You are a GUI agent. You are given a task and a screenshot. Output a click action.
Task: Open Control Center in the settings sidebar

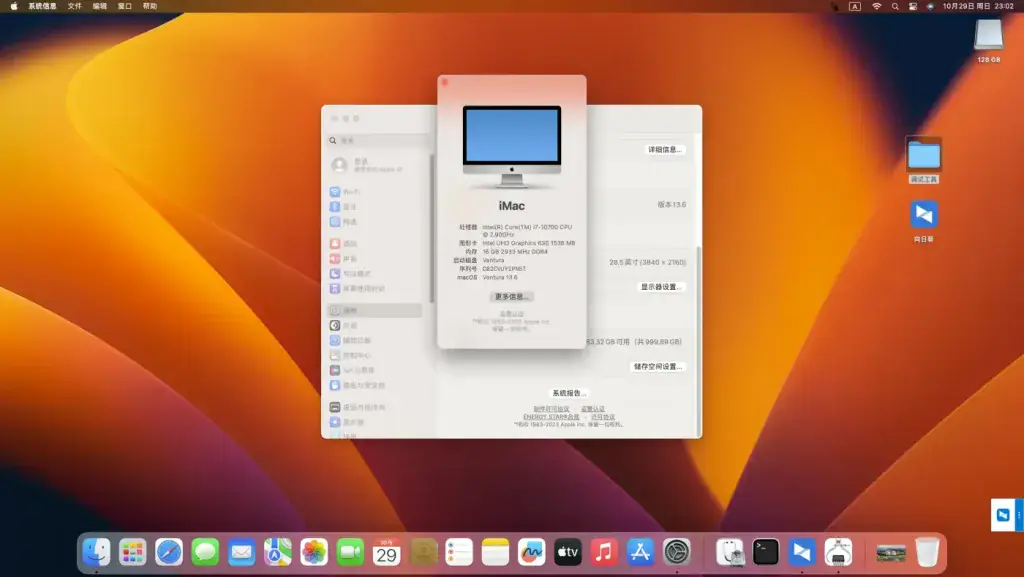click(374, 355)
